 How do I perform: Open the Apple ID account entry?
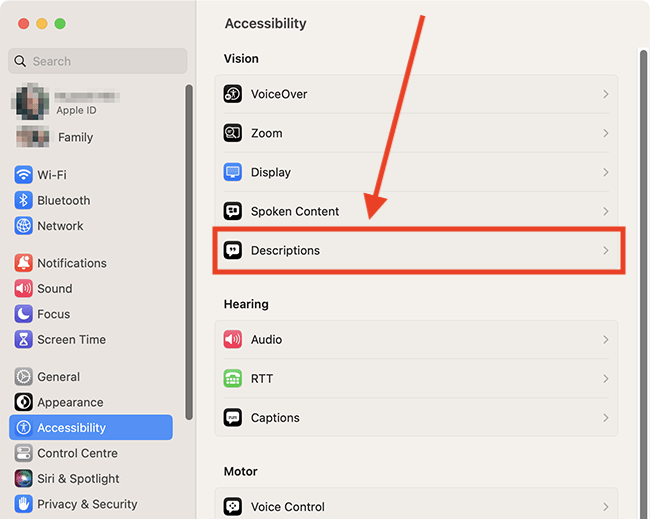pos(67,102)
